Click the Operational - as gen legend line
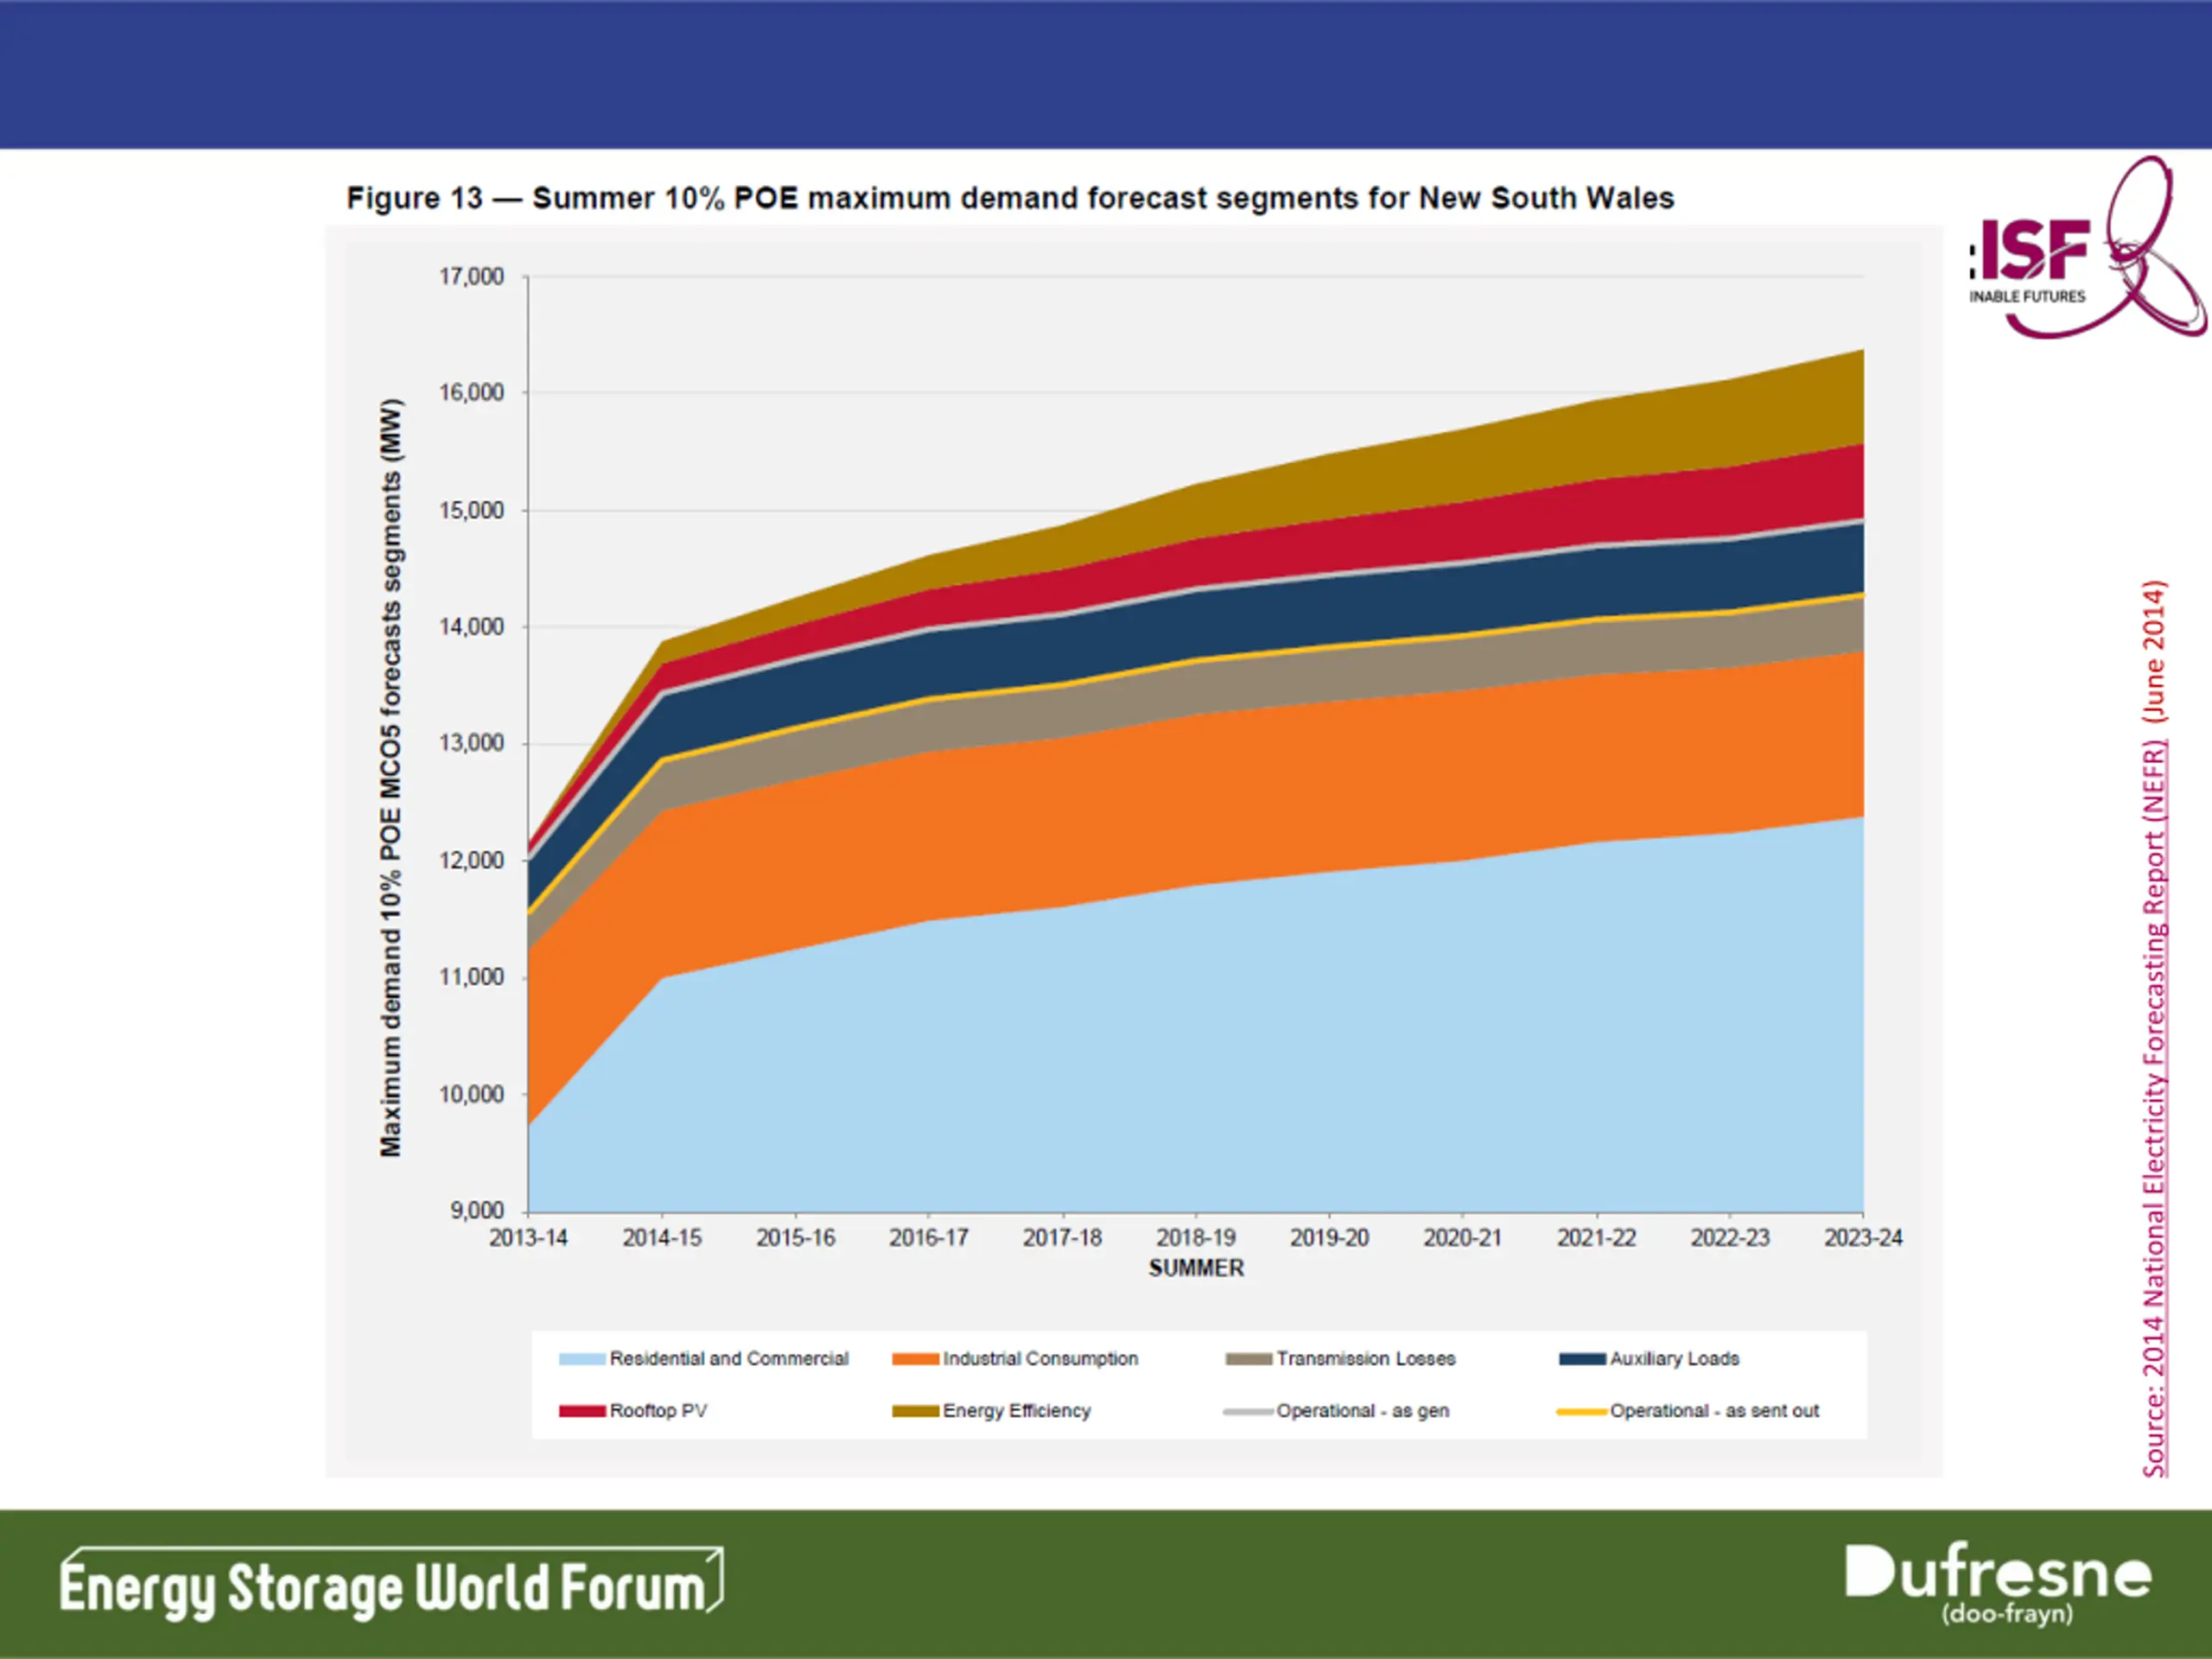 click(x=1248, y=1411)
